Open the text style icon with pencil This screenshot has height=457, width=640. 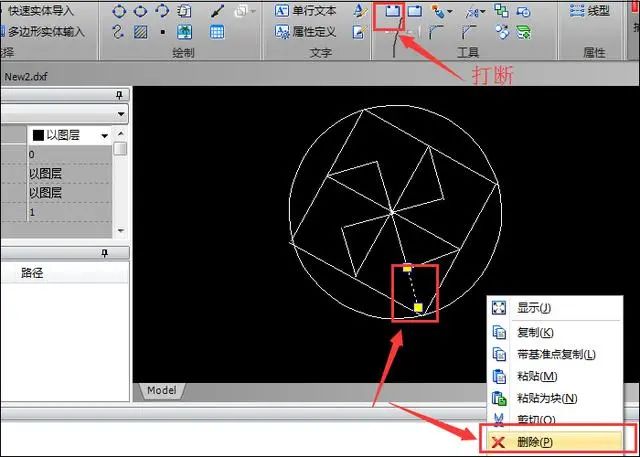click(360, 11)
